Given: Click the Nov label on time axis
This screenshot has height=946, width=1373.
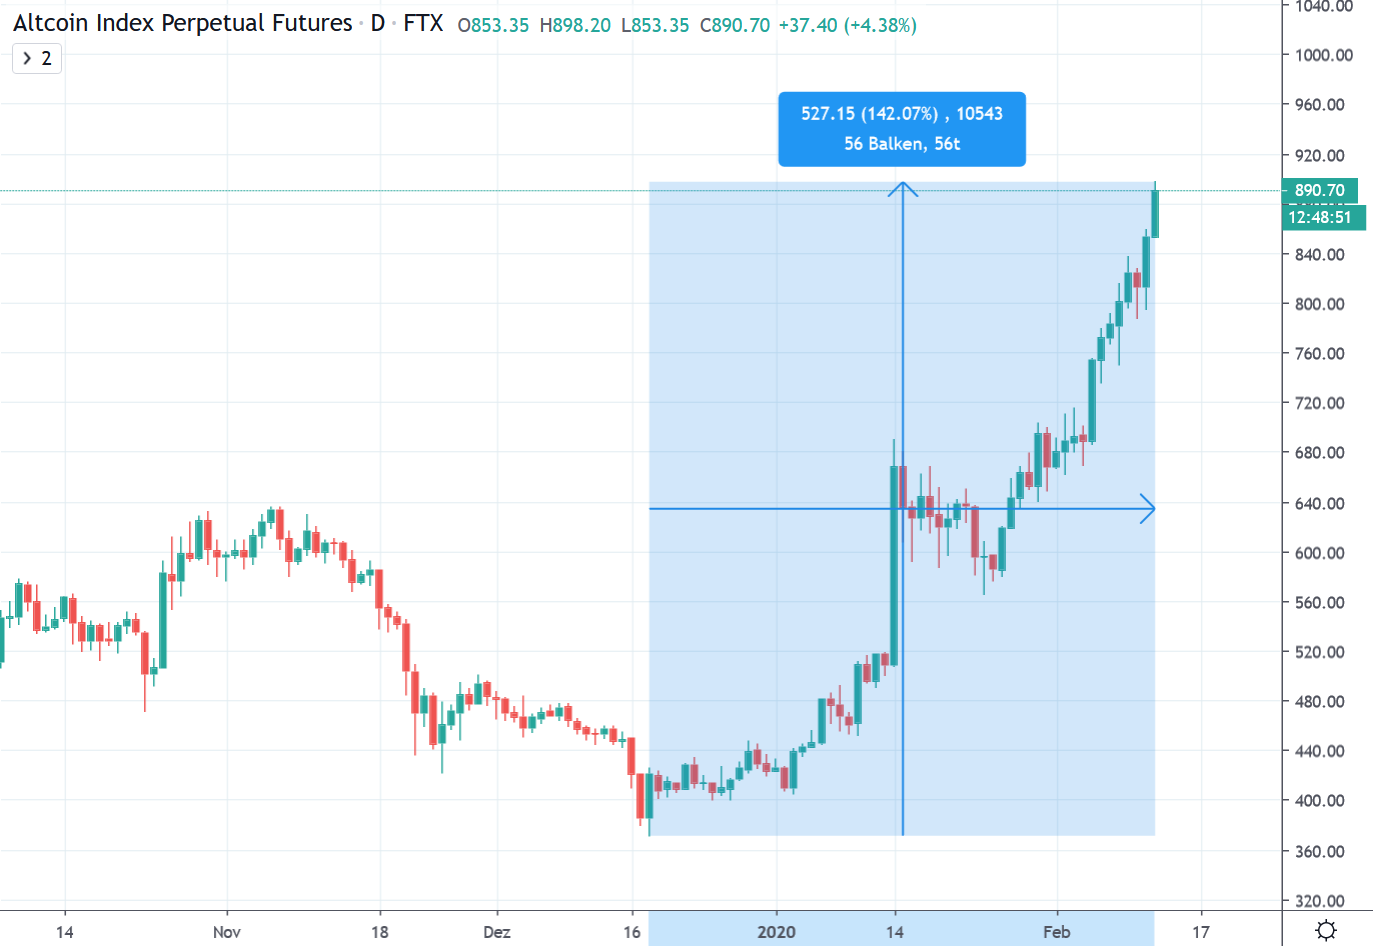Looking at the screenshot, I should point(227,932).
